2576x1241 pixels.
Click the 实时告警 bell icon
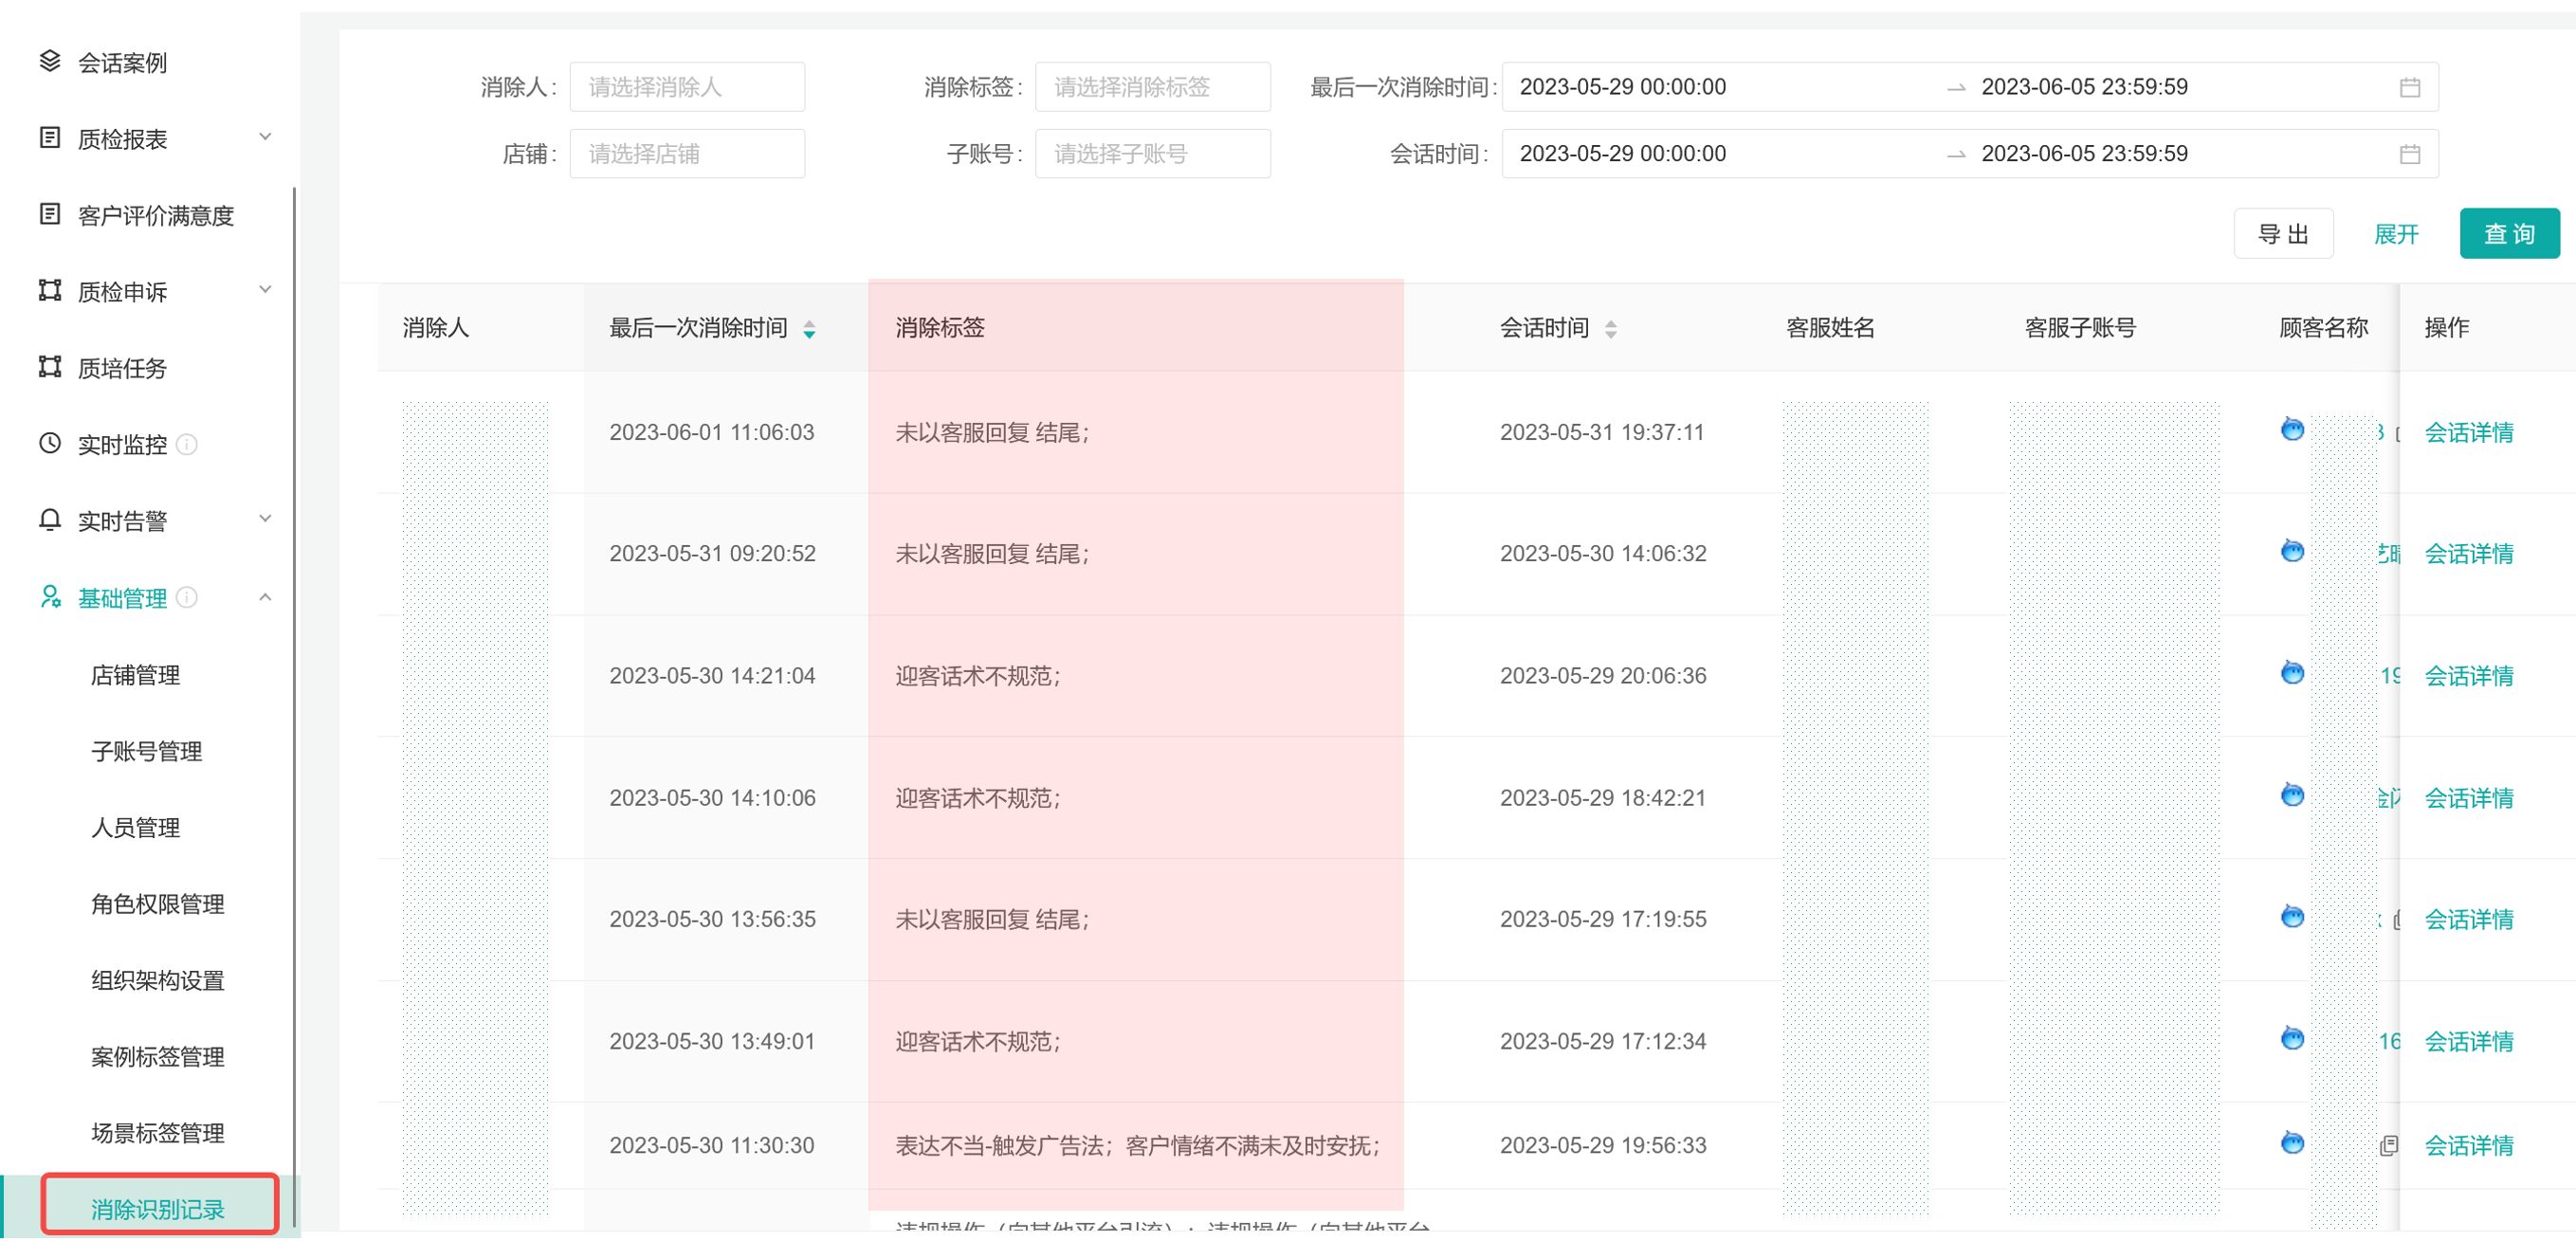(50, 520)
